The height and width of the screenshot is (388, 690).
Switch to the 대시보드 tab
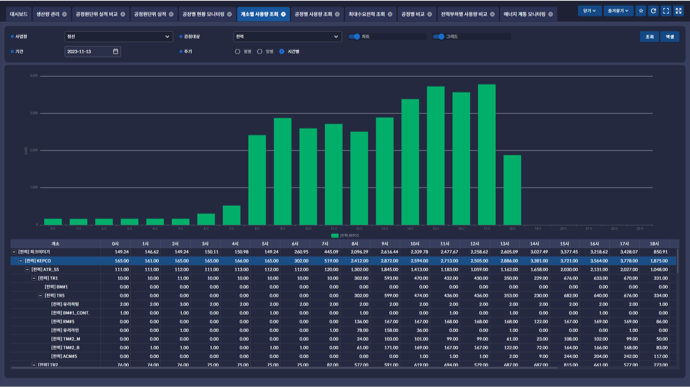[x=18, y=14]
